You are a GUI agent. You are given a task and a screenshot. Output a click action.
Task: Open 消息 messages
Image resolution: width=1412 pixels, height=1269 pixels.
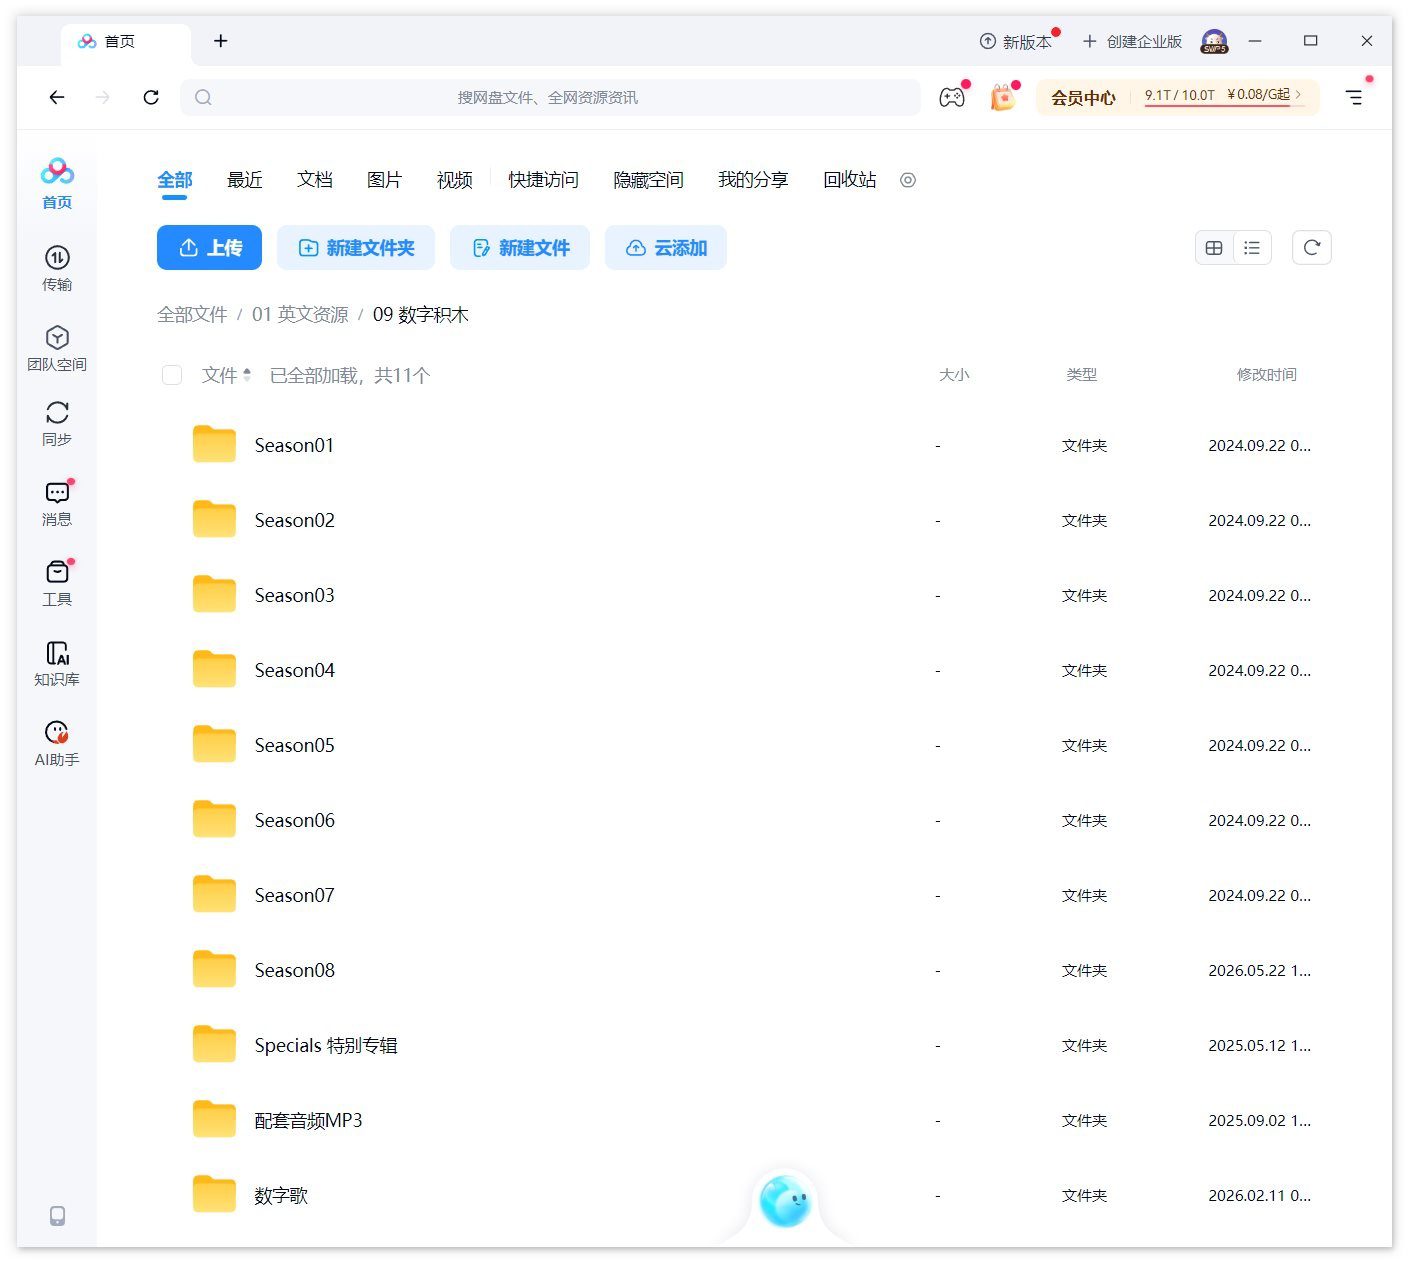point(57,503)
